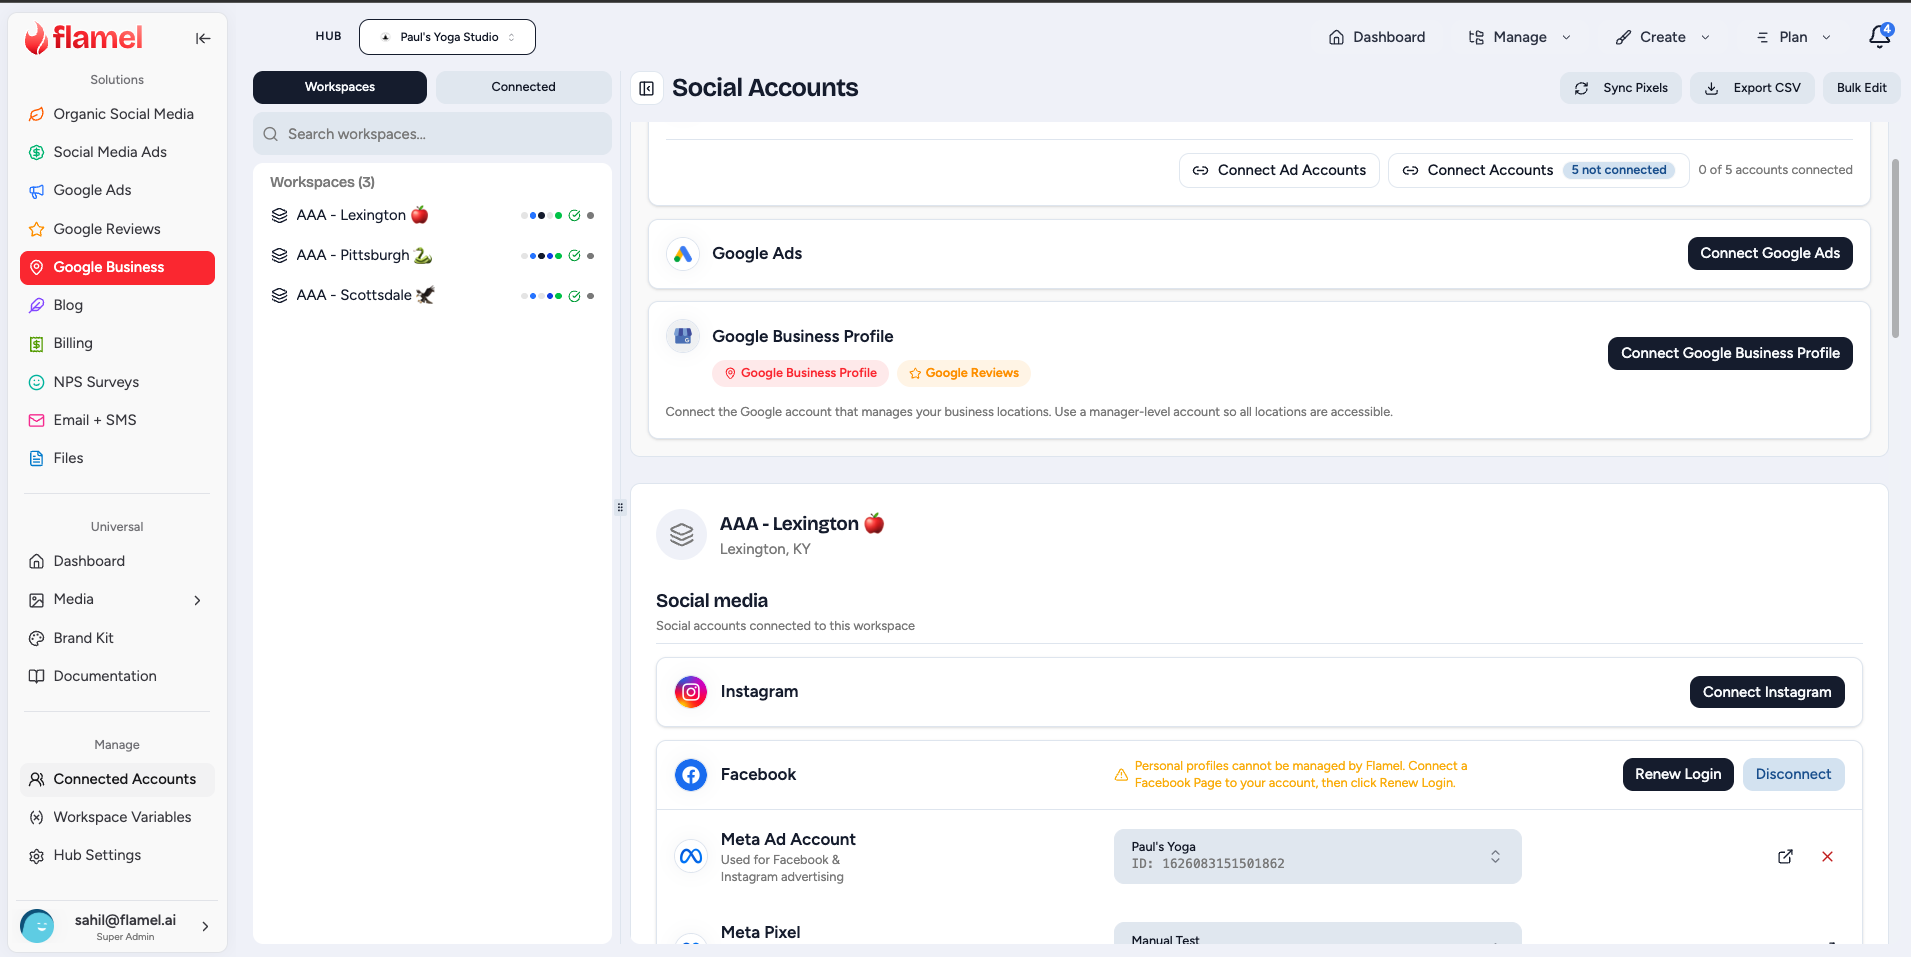Click the status check icon for AAA - Scottsdale
The width and height of the screenshot is (1911, 957).
pyautogui.click(x=574, y=296)
